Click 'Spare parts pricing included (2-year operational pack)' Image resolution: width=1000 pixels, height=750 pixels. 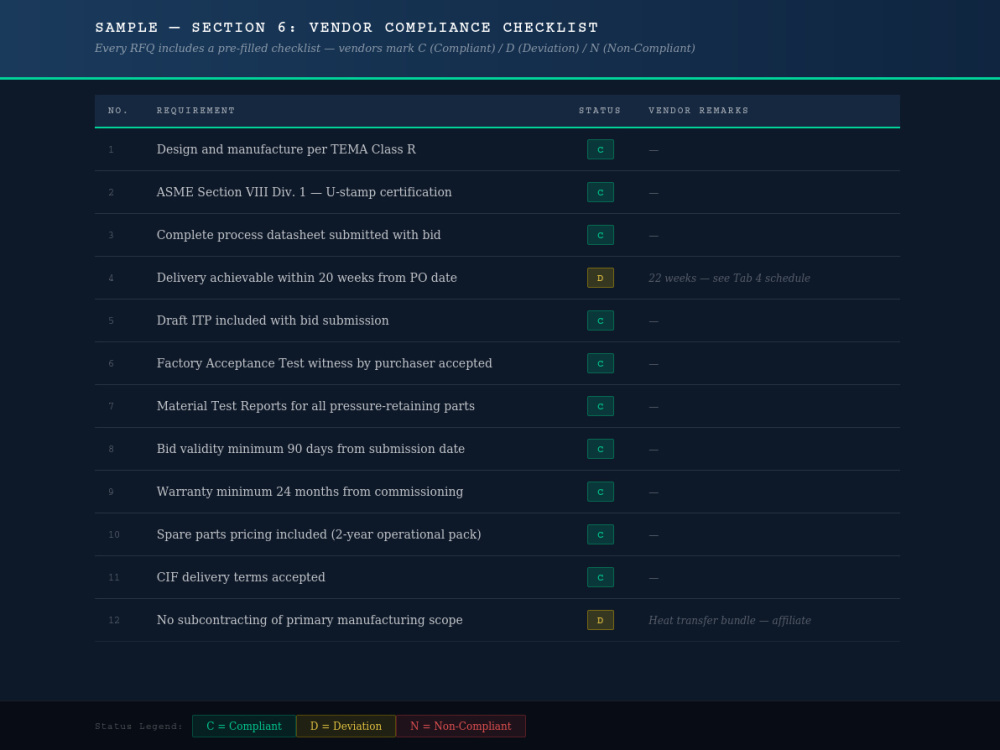pyautogui.click(x=319, y=534)
